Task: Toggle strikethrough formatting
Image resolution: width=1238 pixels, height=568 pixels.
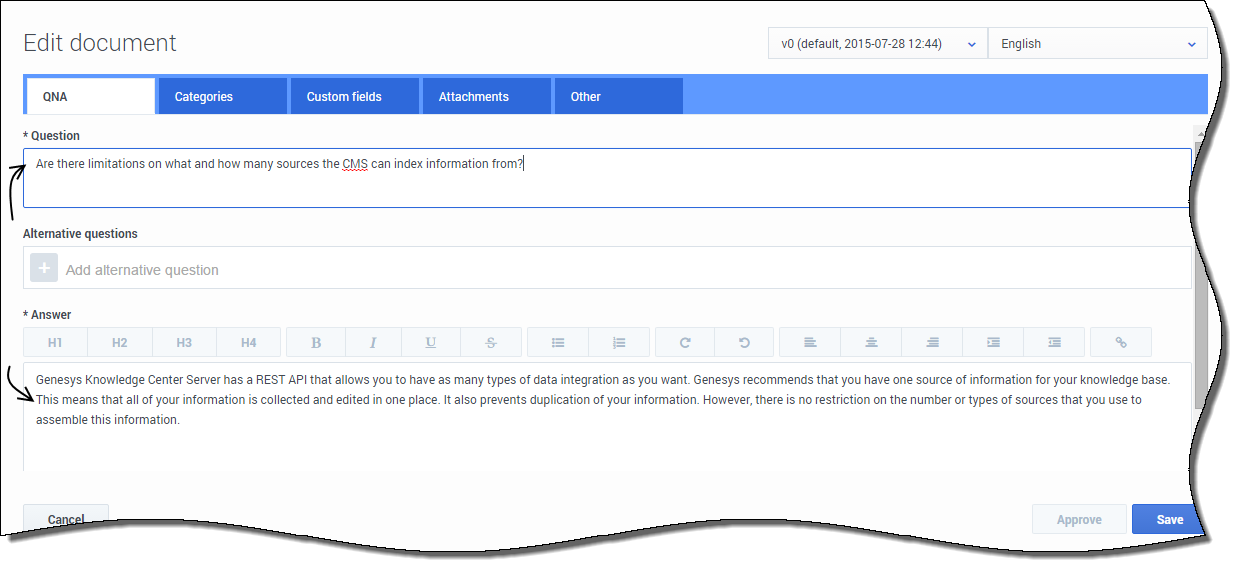Action: [x=491, y=343]
